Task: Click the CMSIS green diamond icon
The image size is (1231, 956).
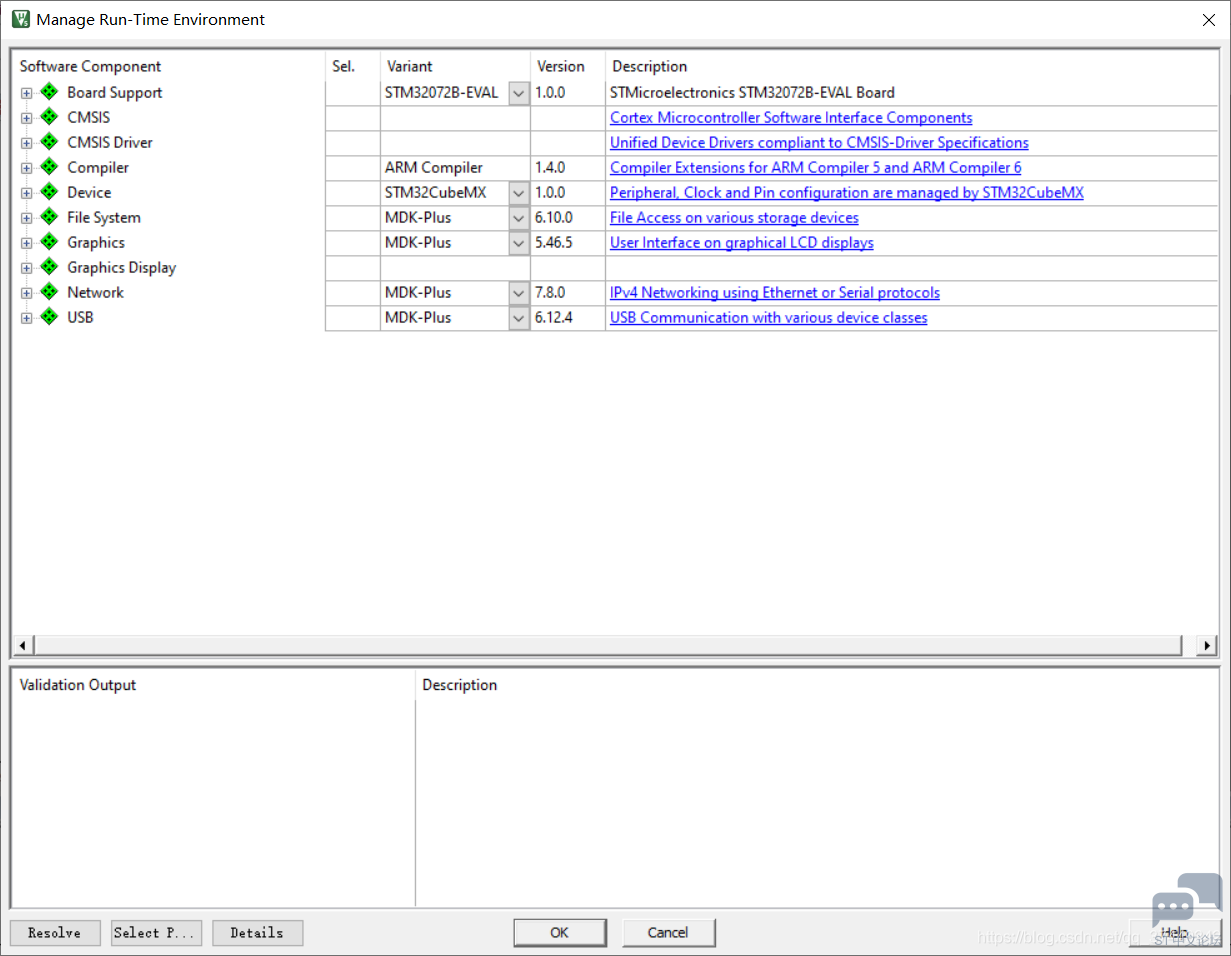Action: [49, 117]
